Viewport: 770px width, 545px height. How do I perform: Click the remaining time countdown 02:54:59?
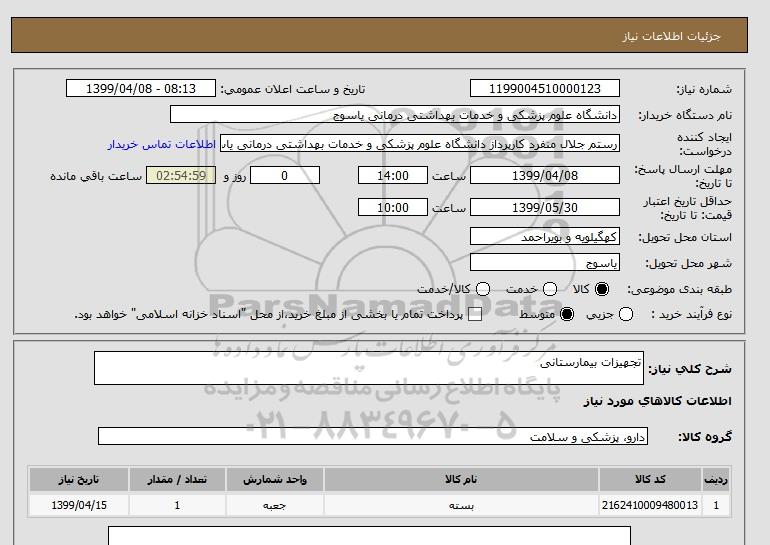181,175
